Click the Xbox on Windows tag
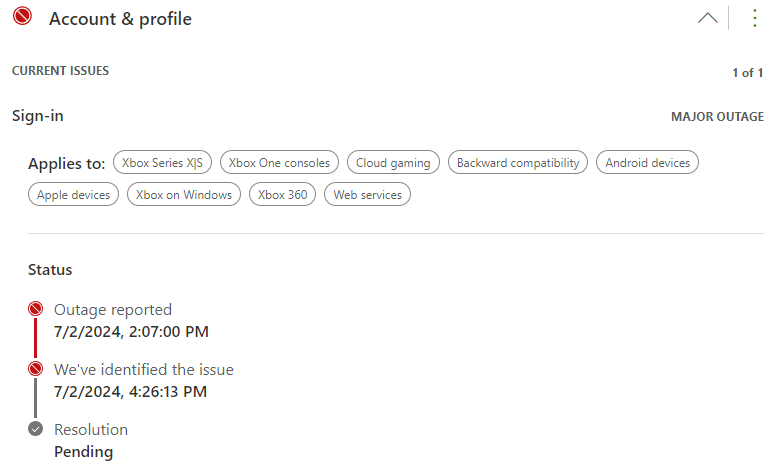This screenshot has height=475, width=773. pos(184,195)
